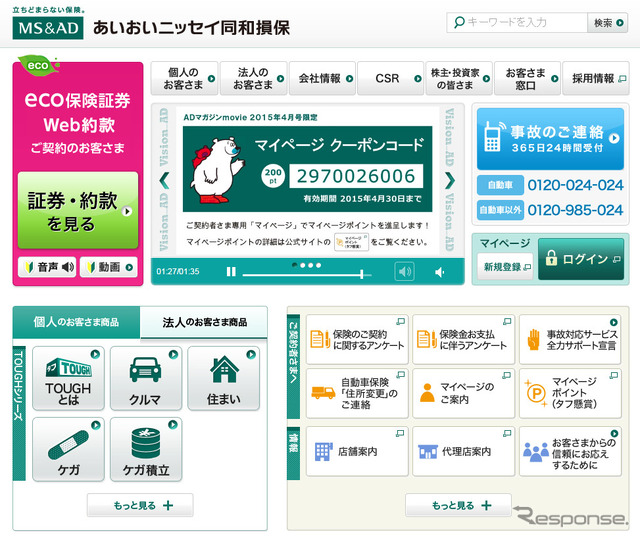Switch to 法人のお客さま商品 tab
The image size is (640, 538).
coord(204,322)
